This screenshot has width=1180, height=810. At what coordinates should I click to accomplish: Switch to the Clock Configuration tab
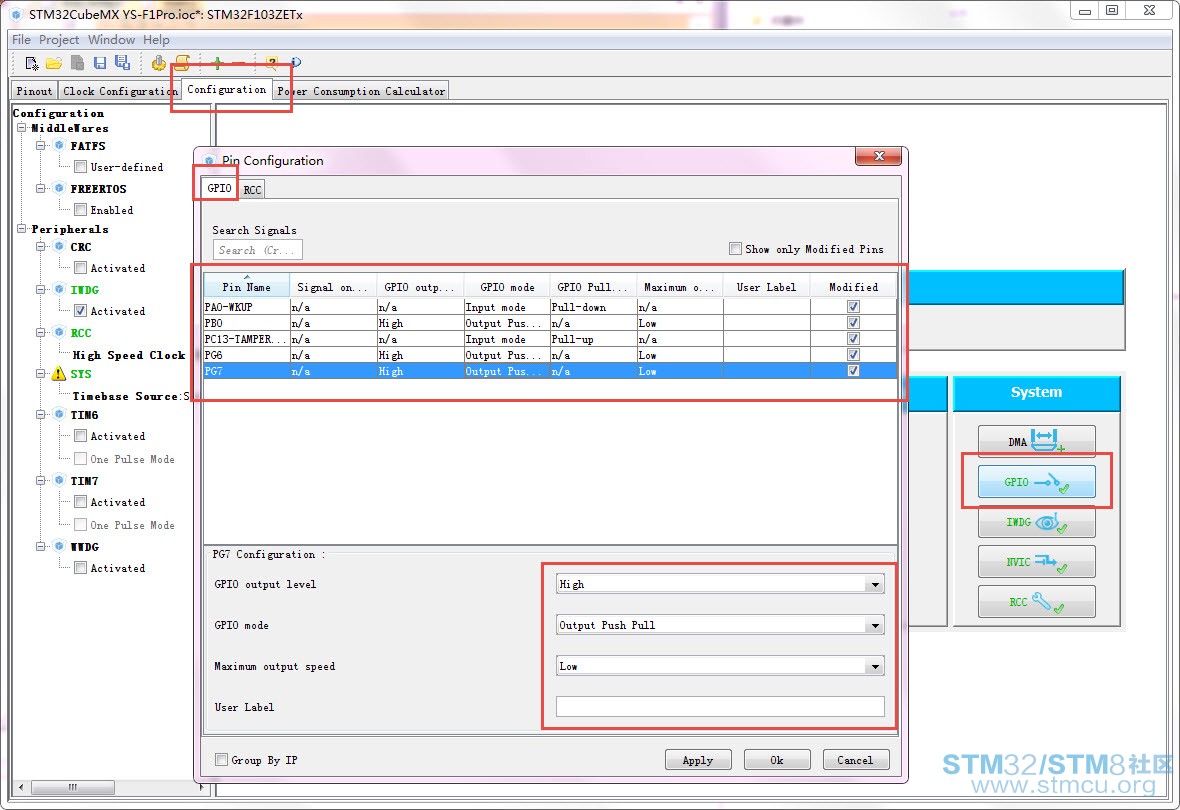point(120,91)
